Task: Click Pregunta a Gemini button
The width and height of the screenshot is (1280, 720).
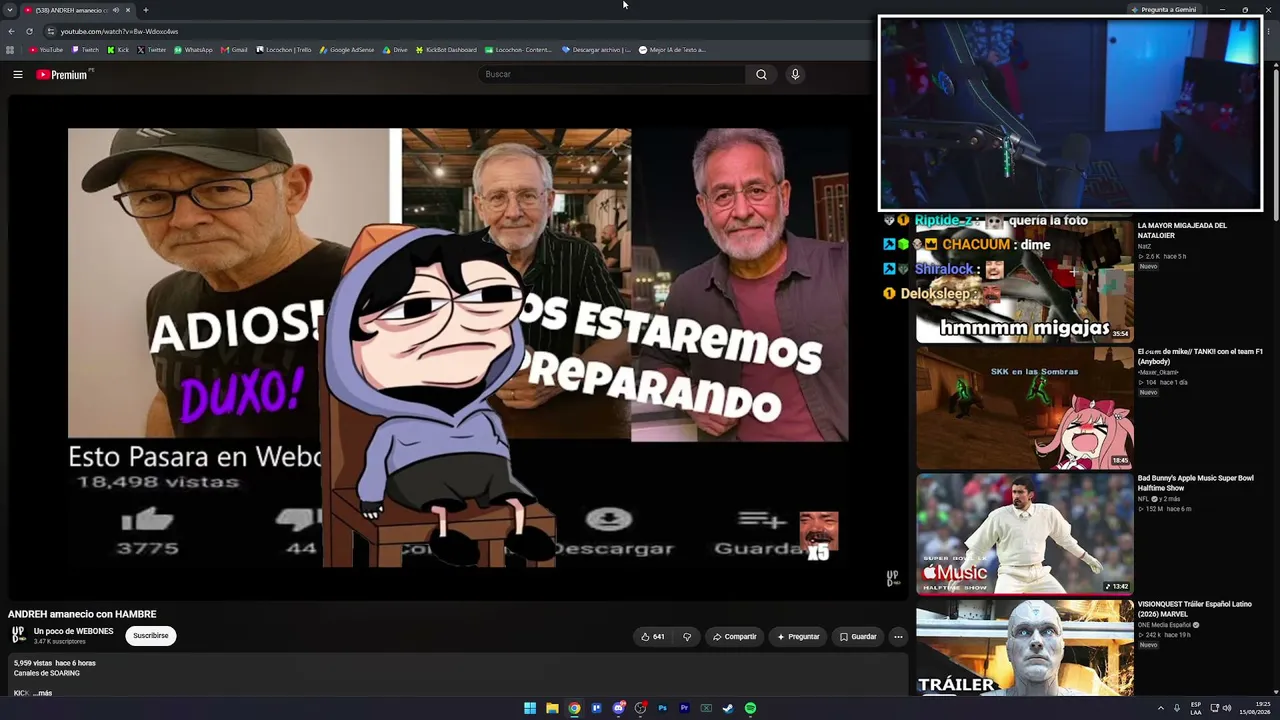Action: click(x=1163, y=10)
